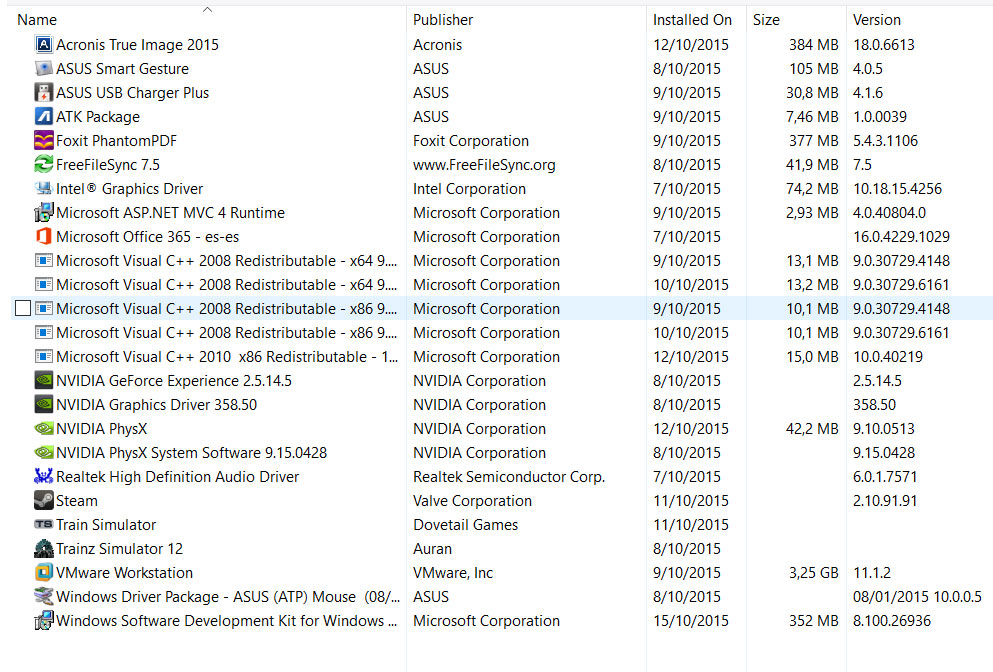Sort the list by the Name column
993x672 pixels.
pos(37,20)
